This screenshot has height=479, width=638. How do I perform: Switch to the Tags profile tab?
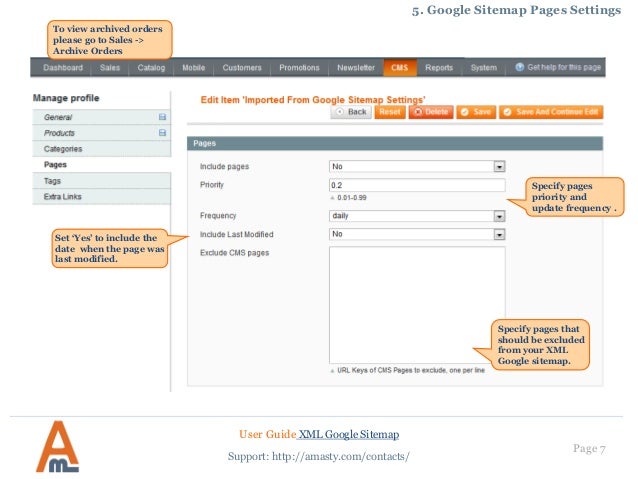click(x=102, y=181)
